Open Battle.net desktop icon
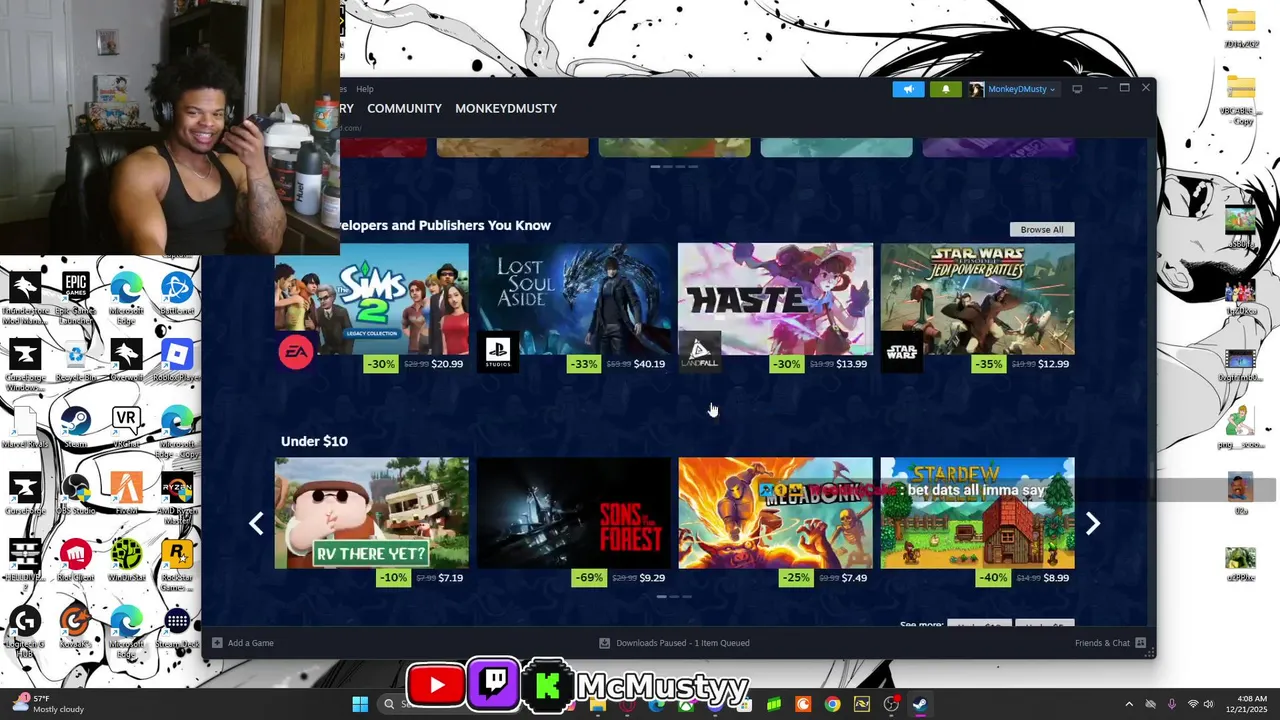 177,296
